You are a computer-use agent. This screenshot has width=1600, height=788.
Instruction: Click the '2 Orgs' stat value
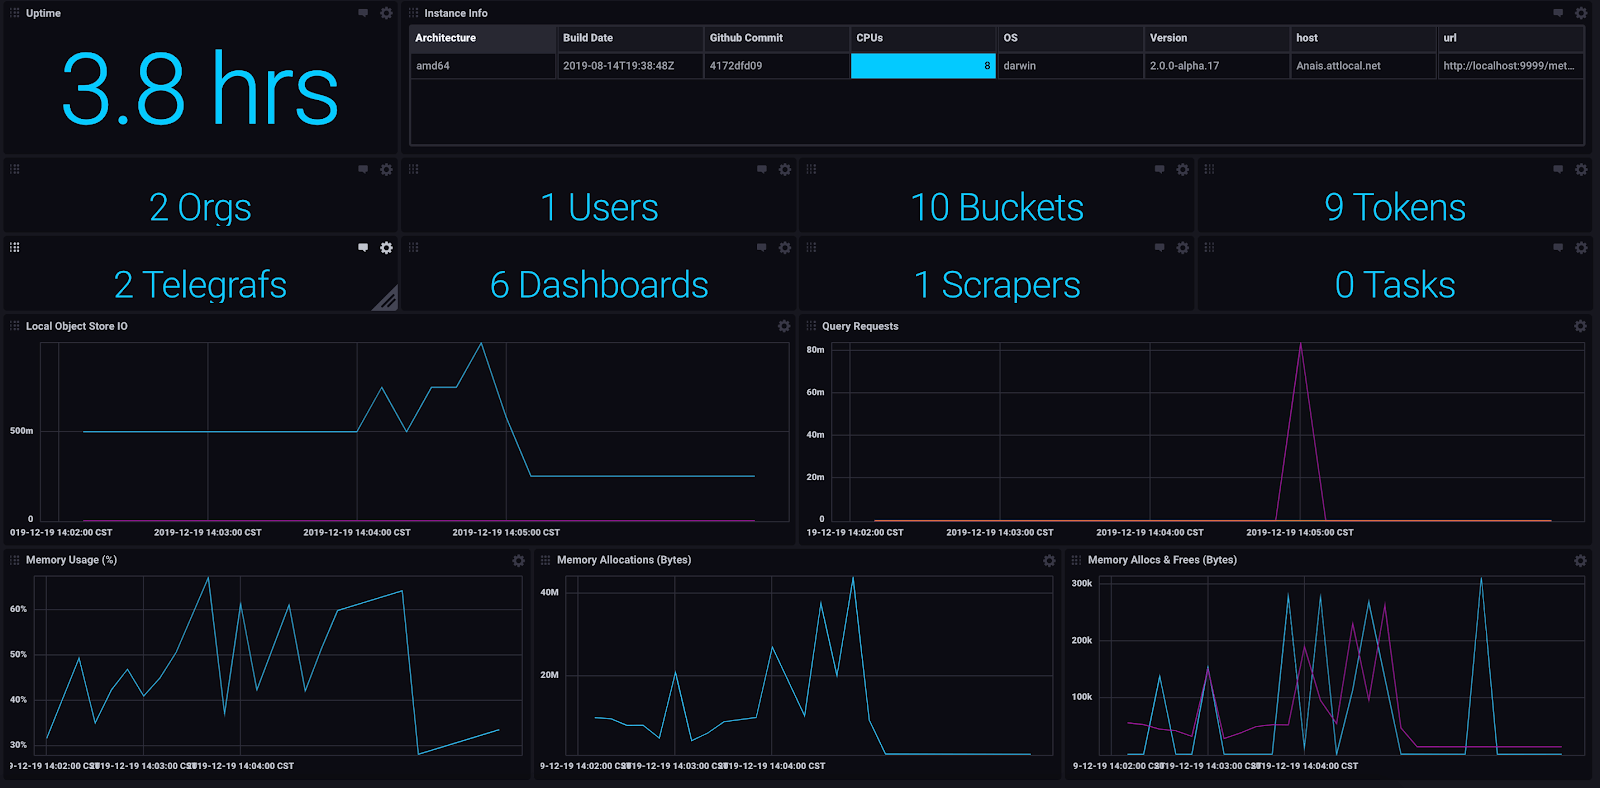pos(200,207)
